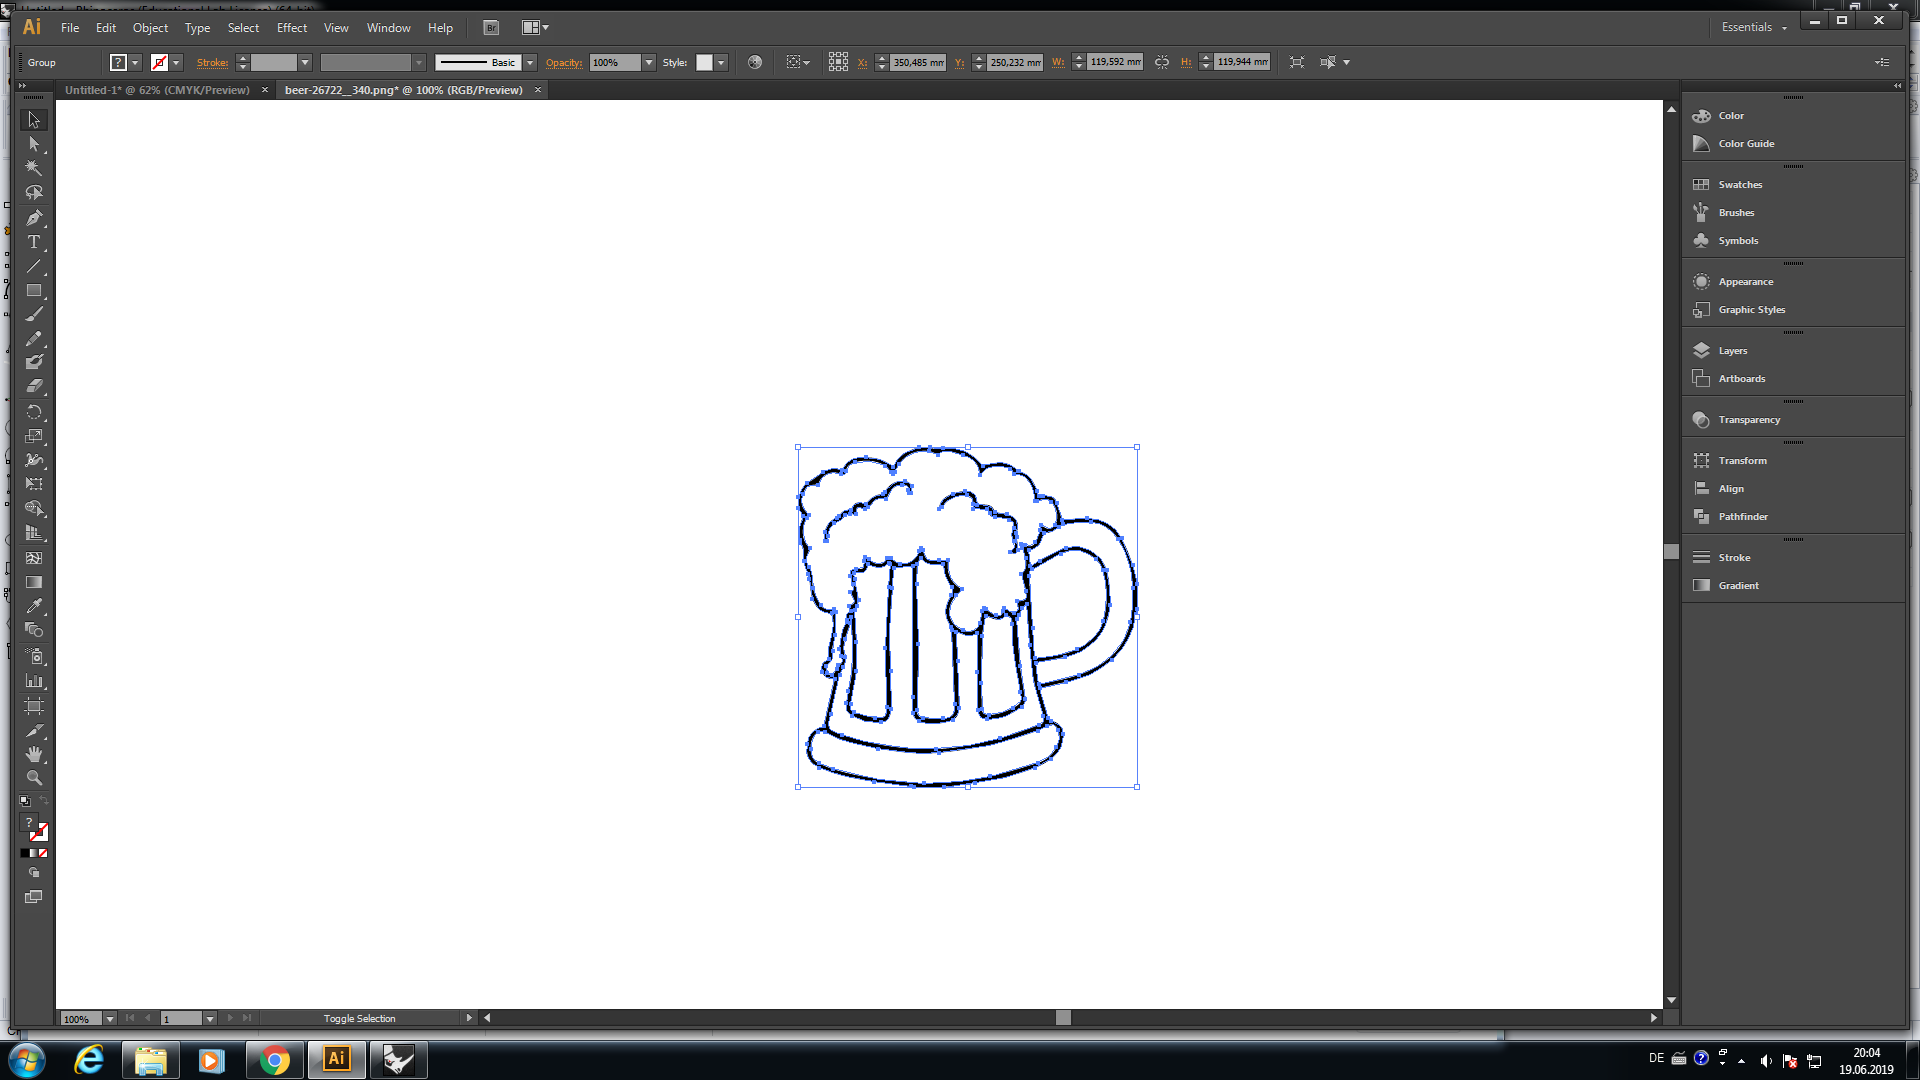The width and height of the screenshot is (1920, 1080).
Task: Select the Zoom tool
Action: [x=34, y=778]
